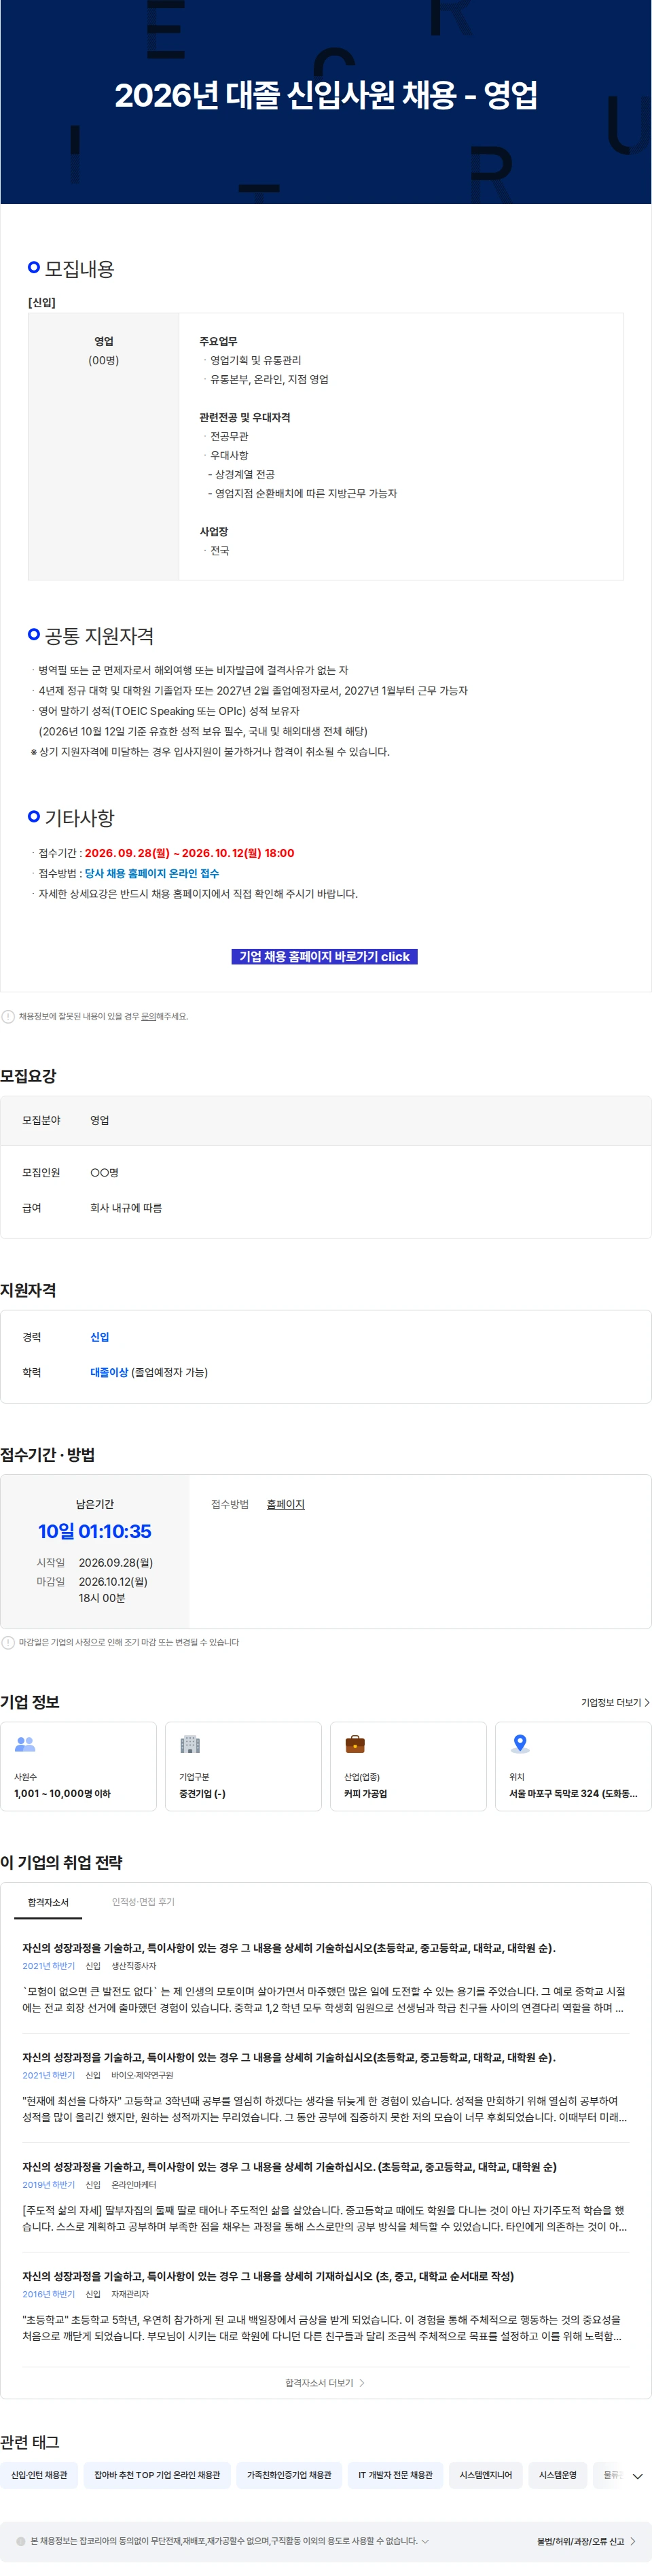Click the blue circle bullet beside 기타사항
The width and height of the screenshot is (652, 2576).
tap(34, 816)
